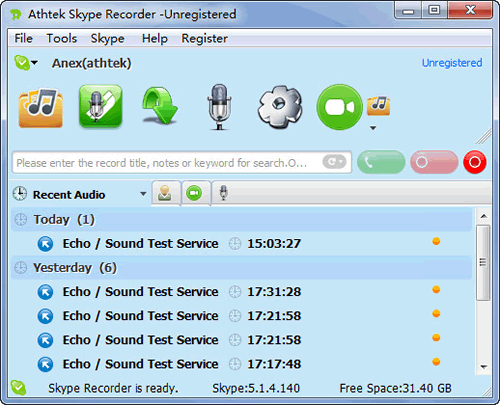Click the list's vertical scrollbar thumb

483,263
